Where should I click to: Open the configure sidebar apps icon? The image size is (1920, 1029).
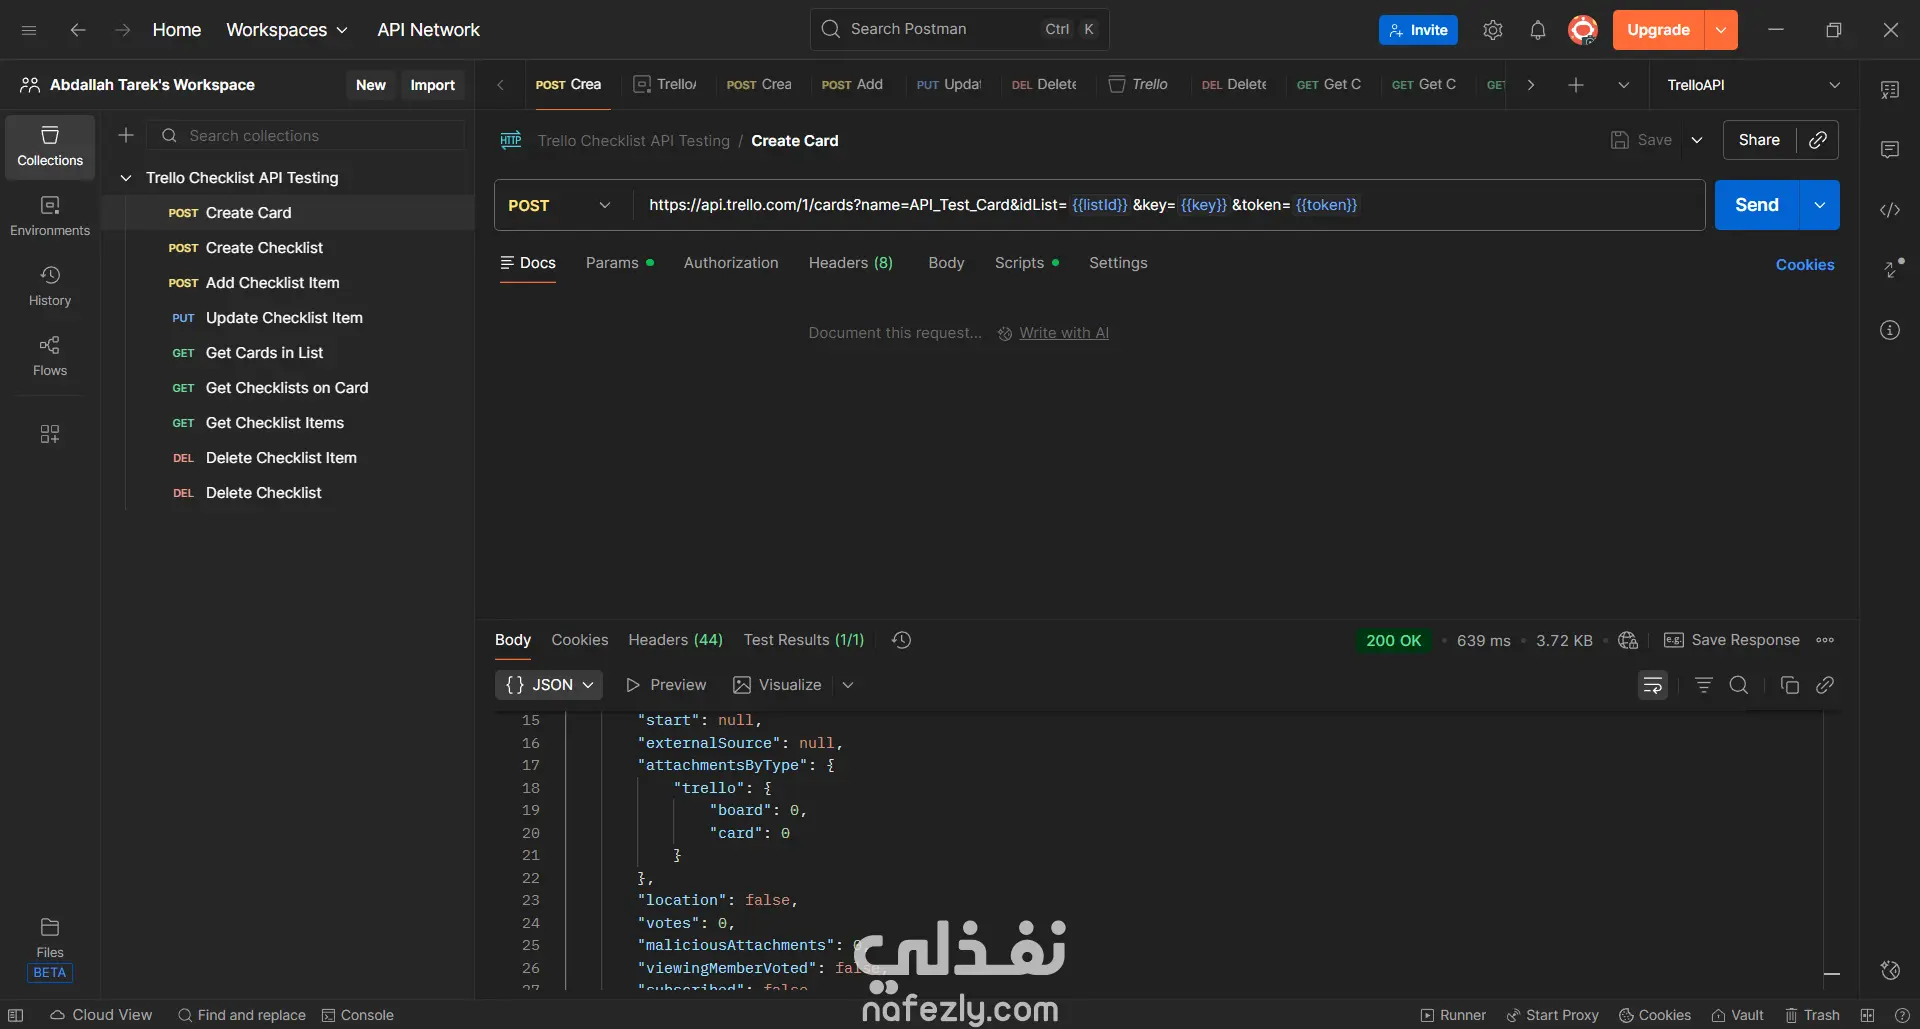[50, 434]
